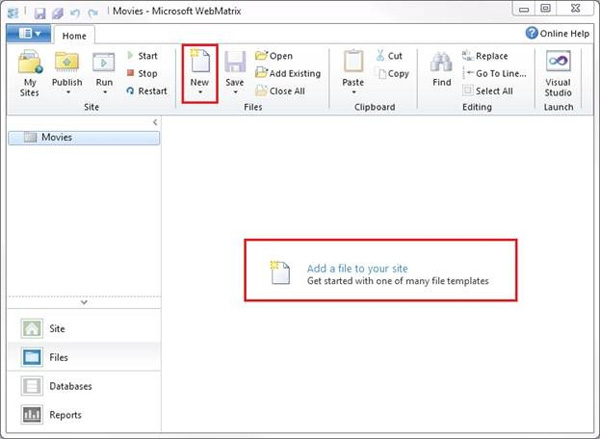
Task: Switch to the Site workspace
Action: coord(84,328)
